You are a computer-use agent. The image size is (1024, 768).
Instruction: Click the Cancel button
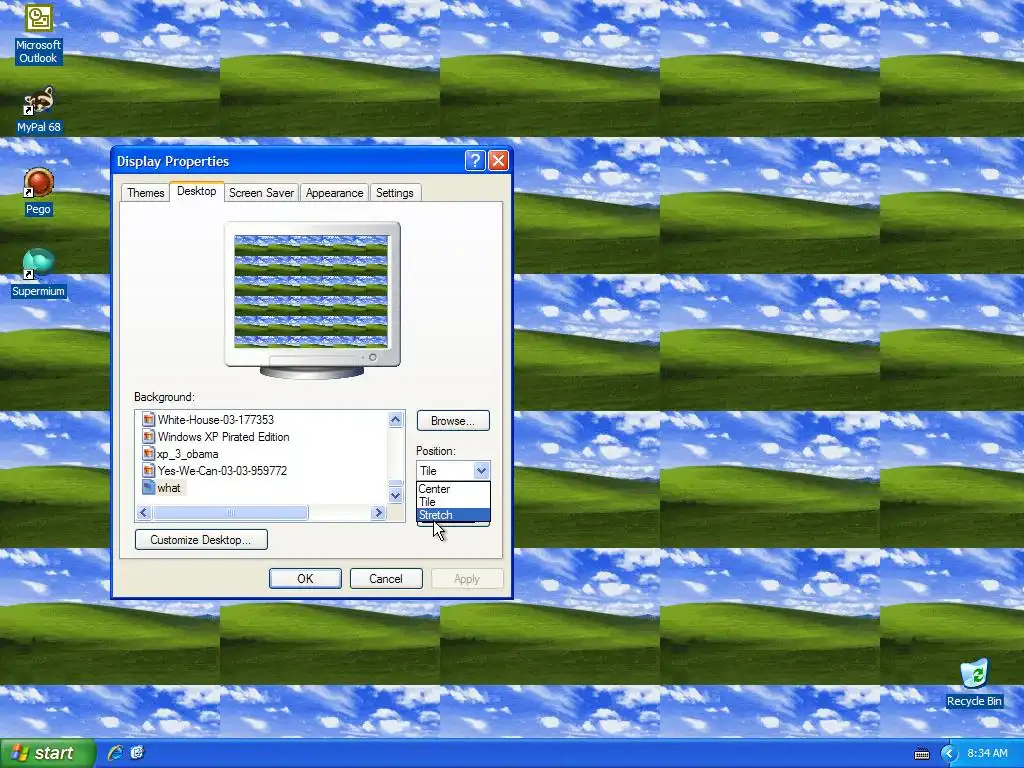386,579
